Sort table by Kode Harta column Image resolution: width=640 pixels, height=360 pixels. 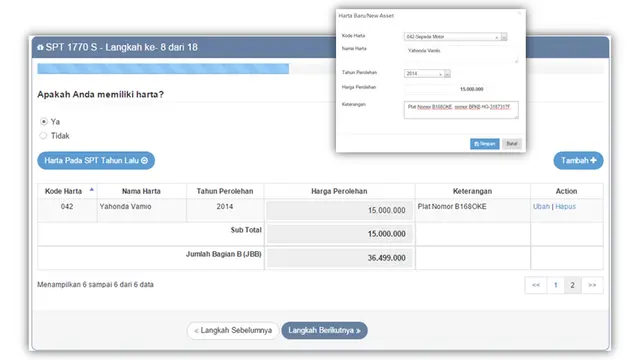[x=67, y=191]
